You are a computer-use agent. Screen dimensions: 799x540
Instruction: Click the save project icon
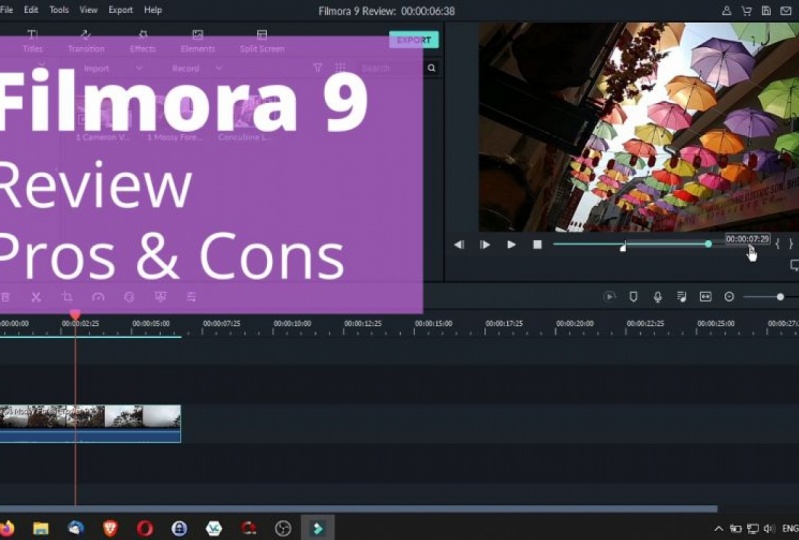click(766, 11)
